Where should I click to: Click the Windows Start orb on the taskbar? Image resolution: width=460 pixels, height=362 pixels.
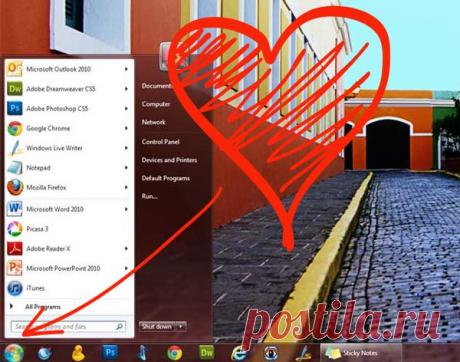(13, 353)
